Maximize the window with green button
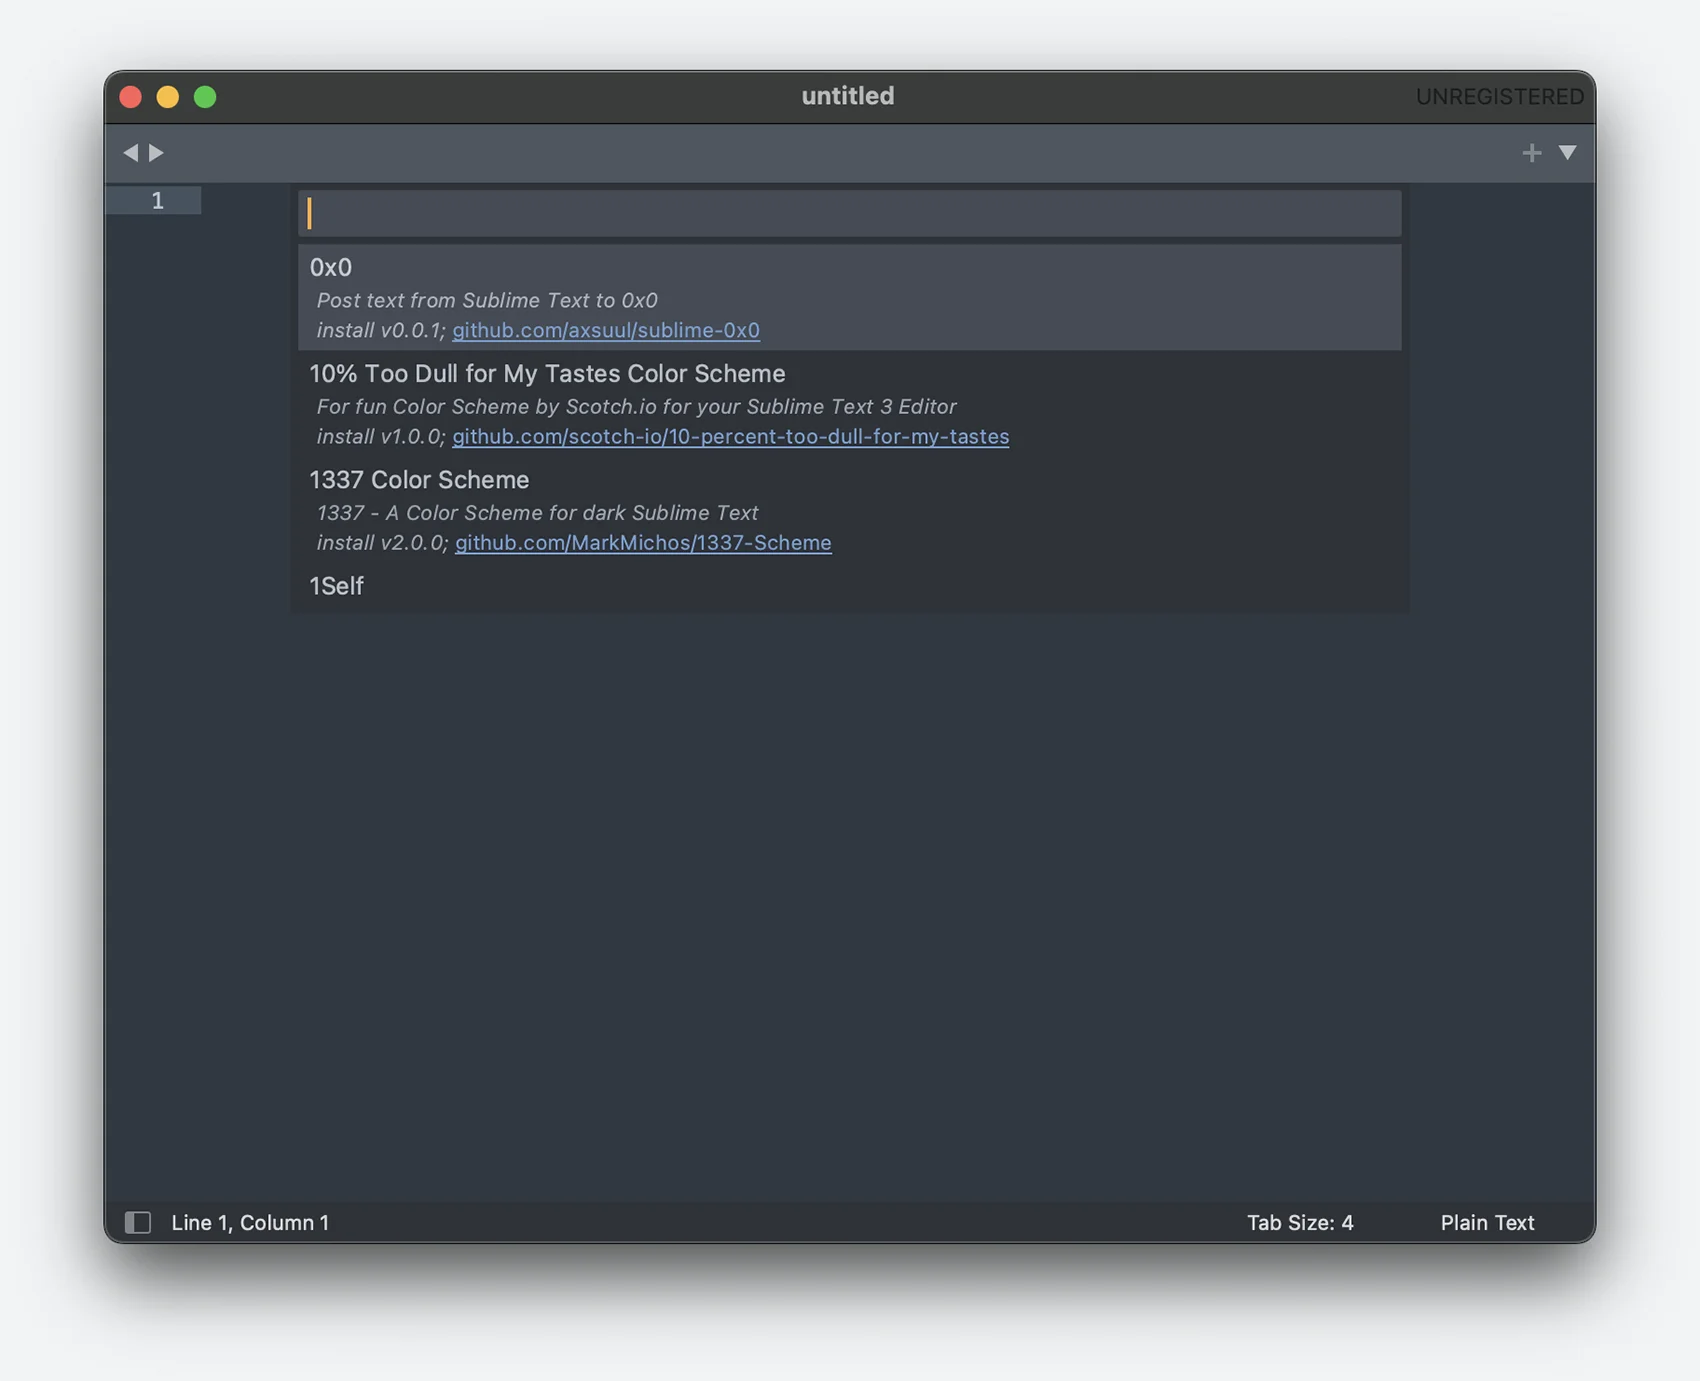Image resolution: width=1700 pixels, height=1381 pixels. point(204,96)
